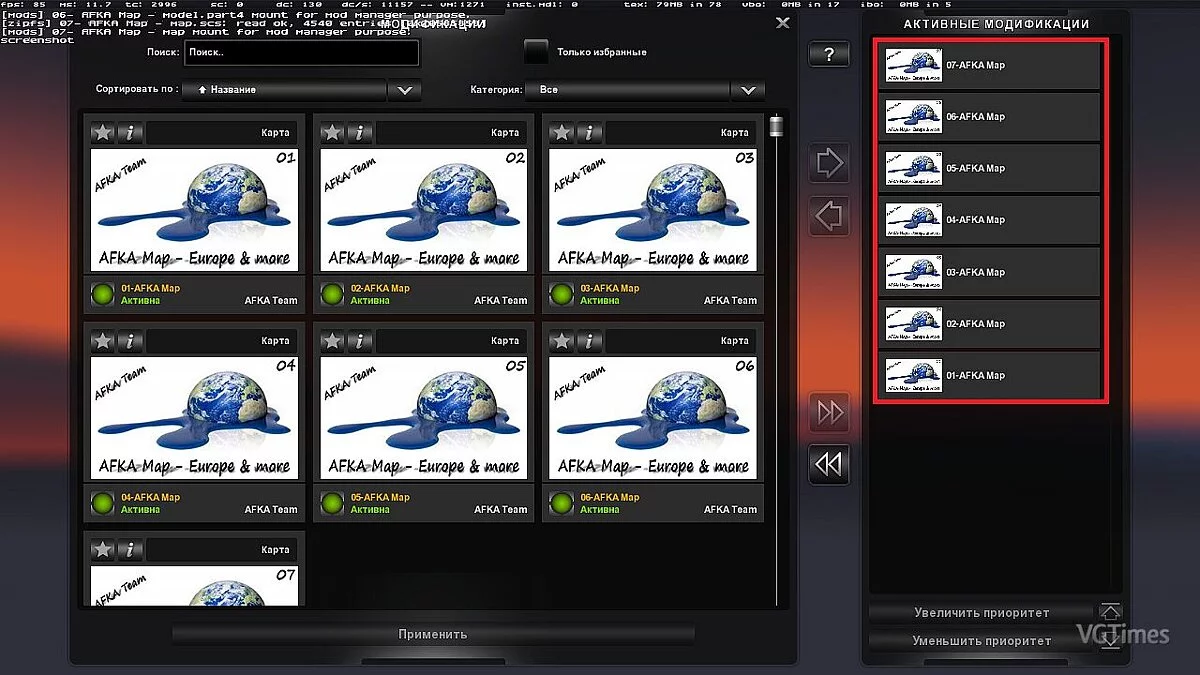
Task: Click the question mark help button
Action: (829, 55)
